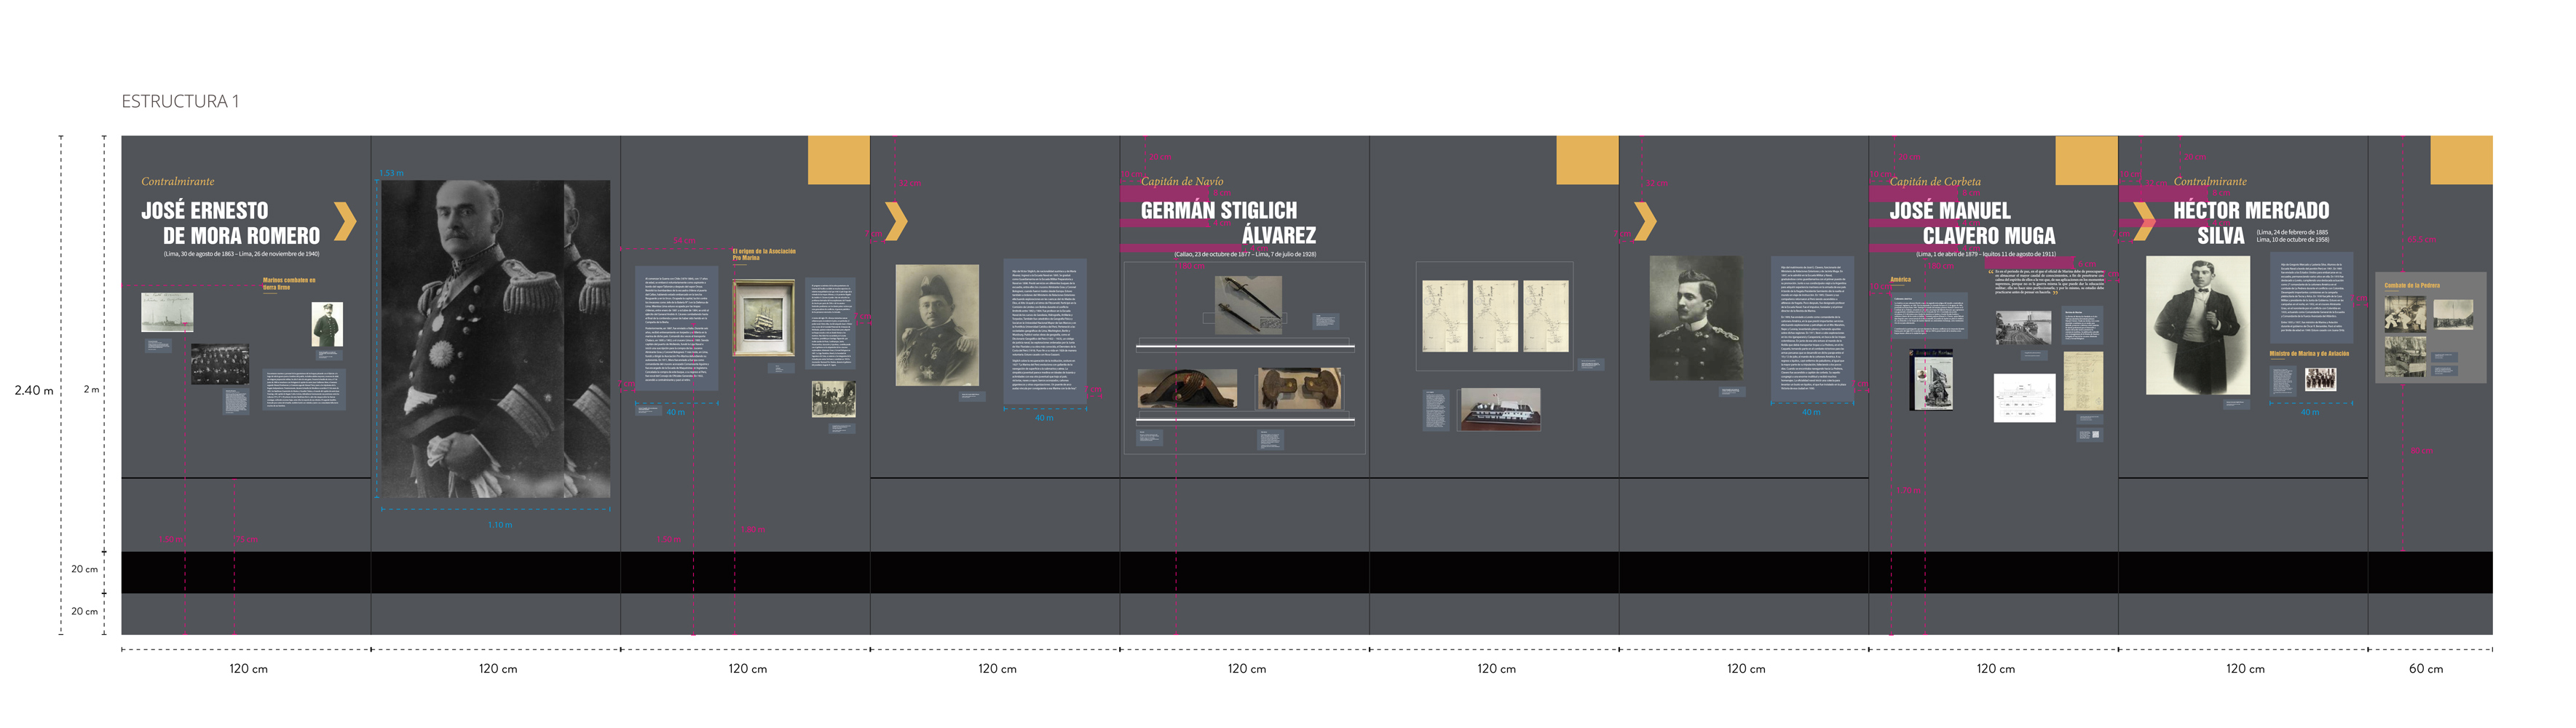
Task: Select the two daggers photo
Action: 1248,304
